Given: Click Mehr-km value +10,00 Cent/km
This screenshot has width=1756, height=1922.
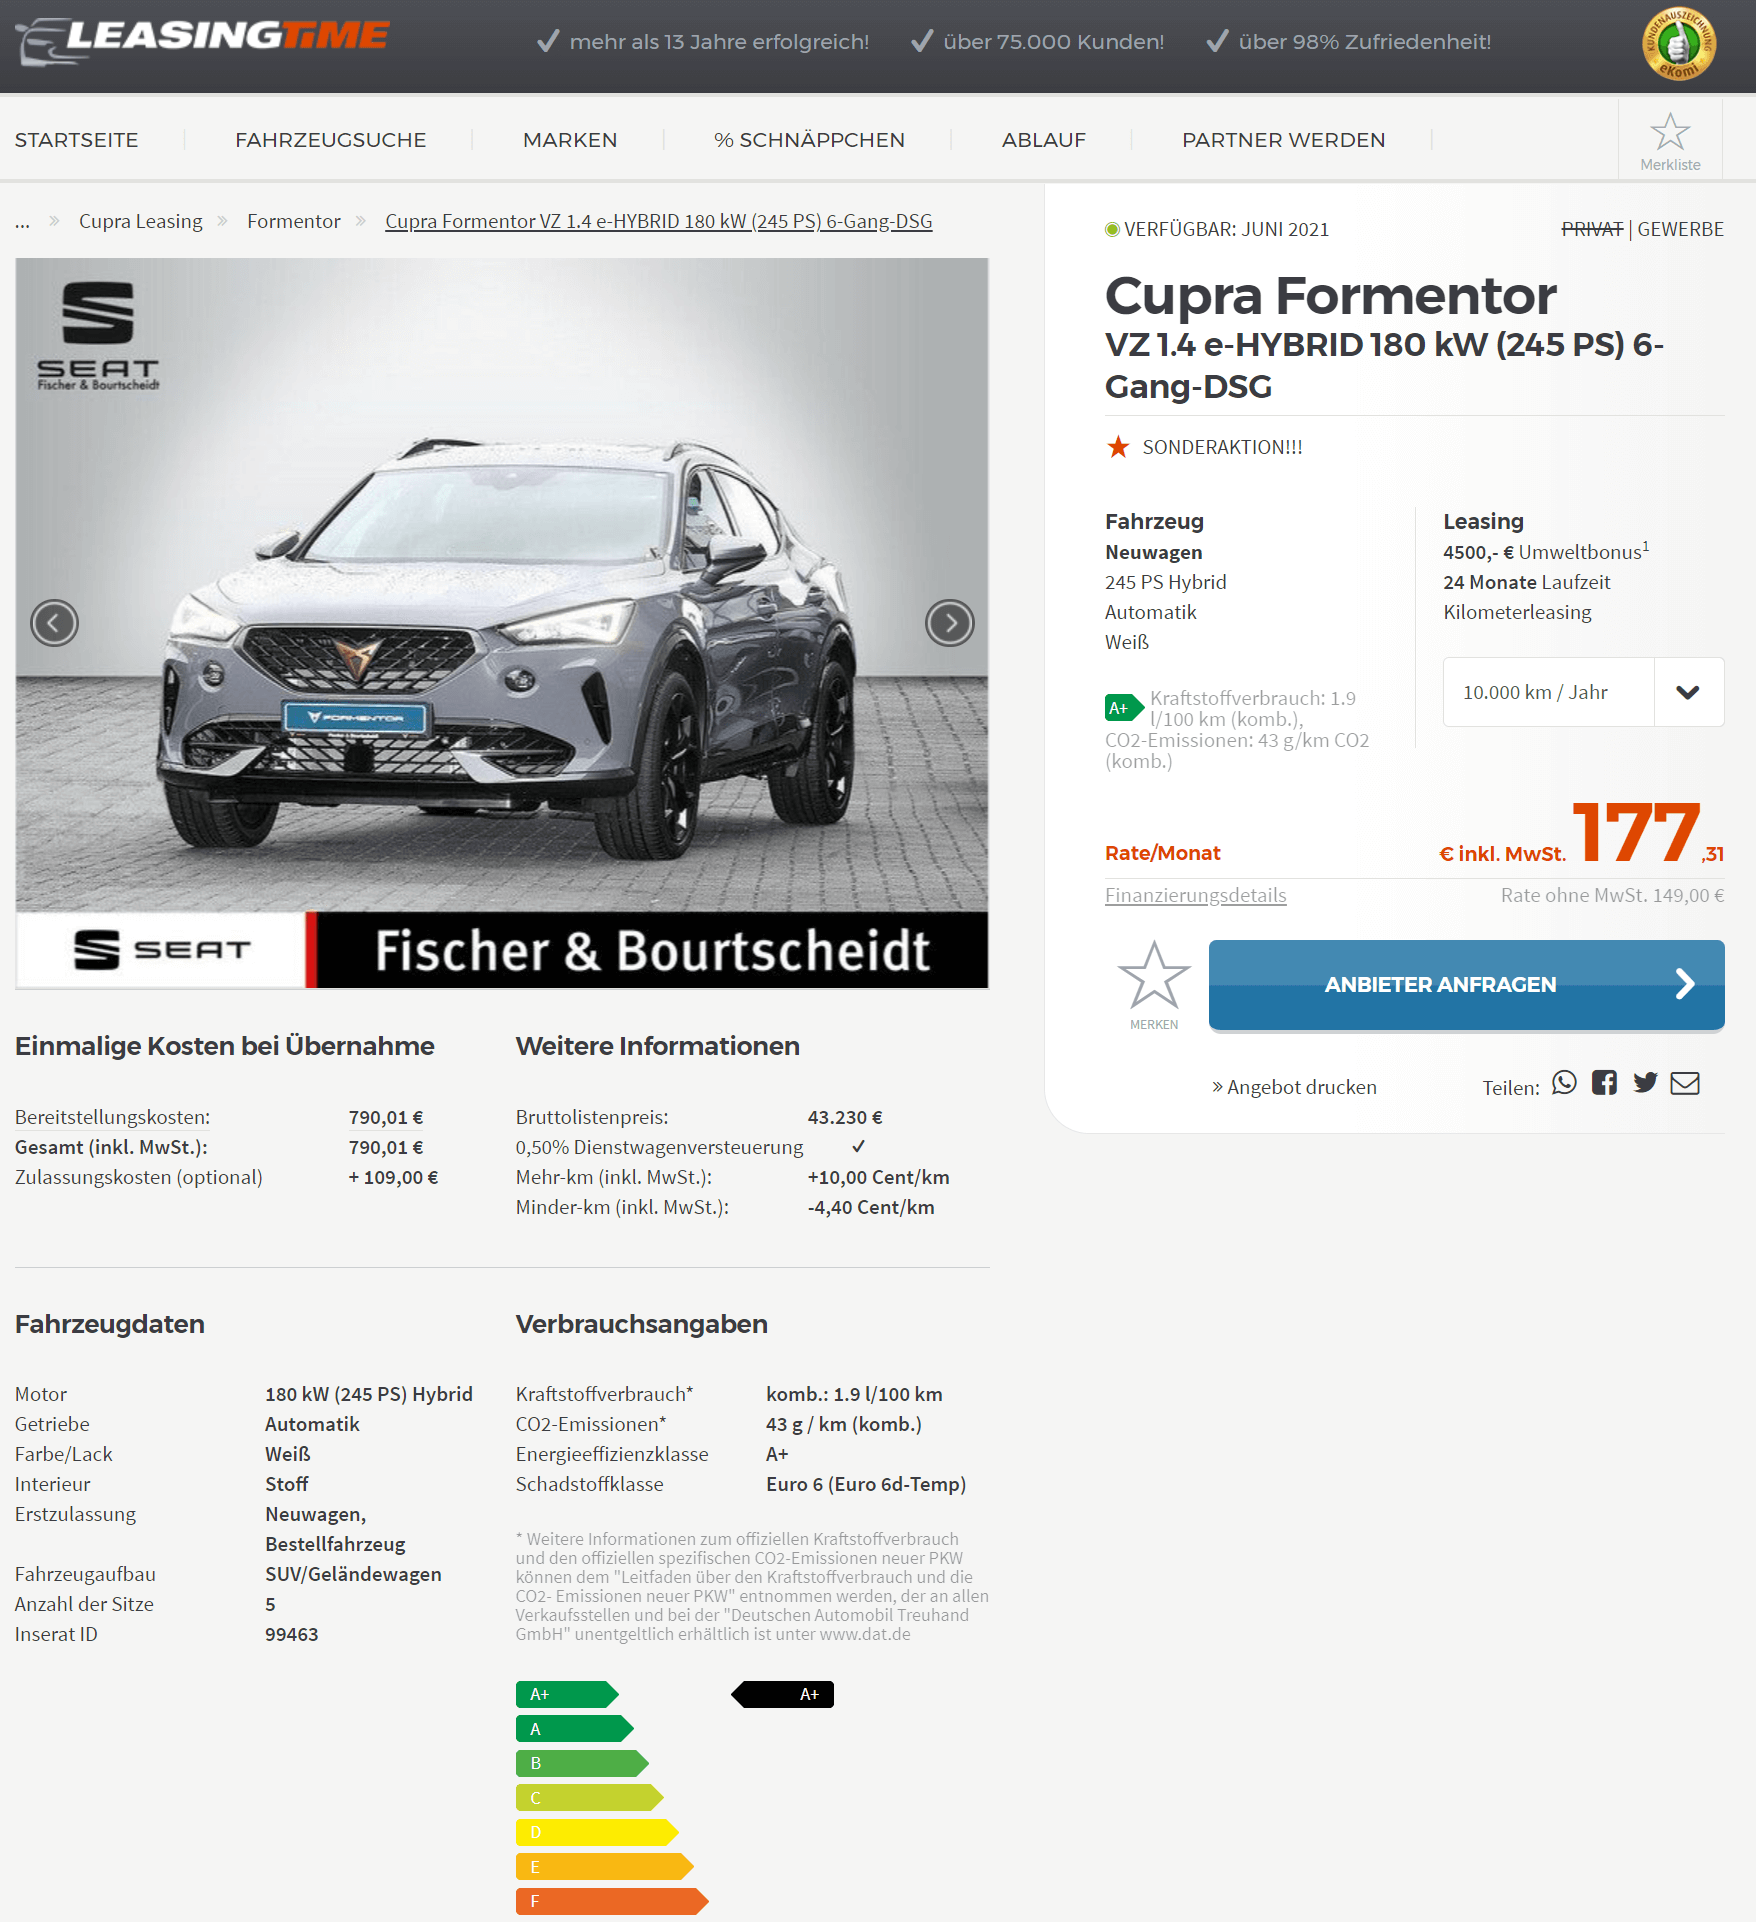Looking at the screenshot, I should tap(878, 1177).
